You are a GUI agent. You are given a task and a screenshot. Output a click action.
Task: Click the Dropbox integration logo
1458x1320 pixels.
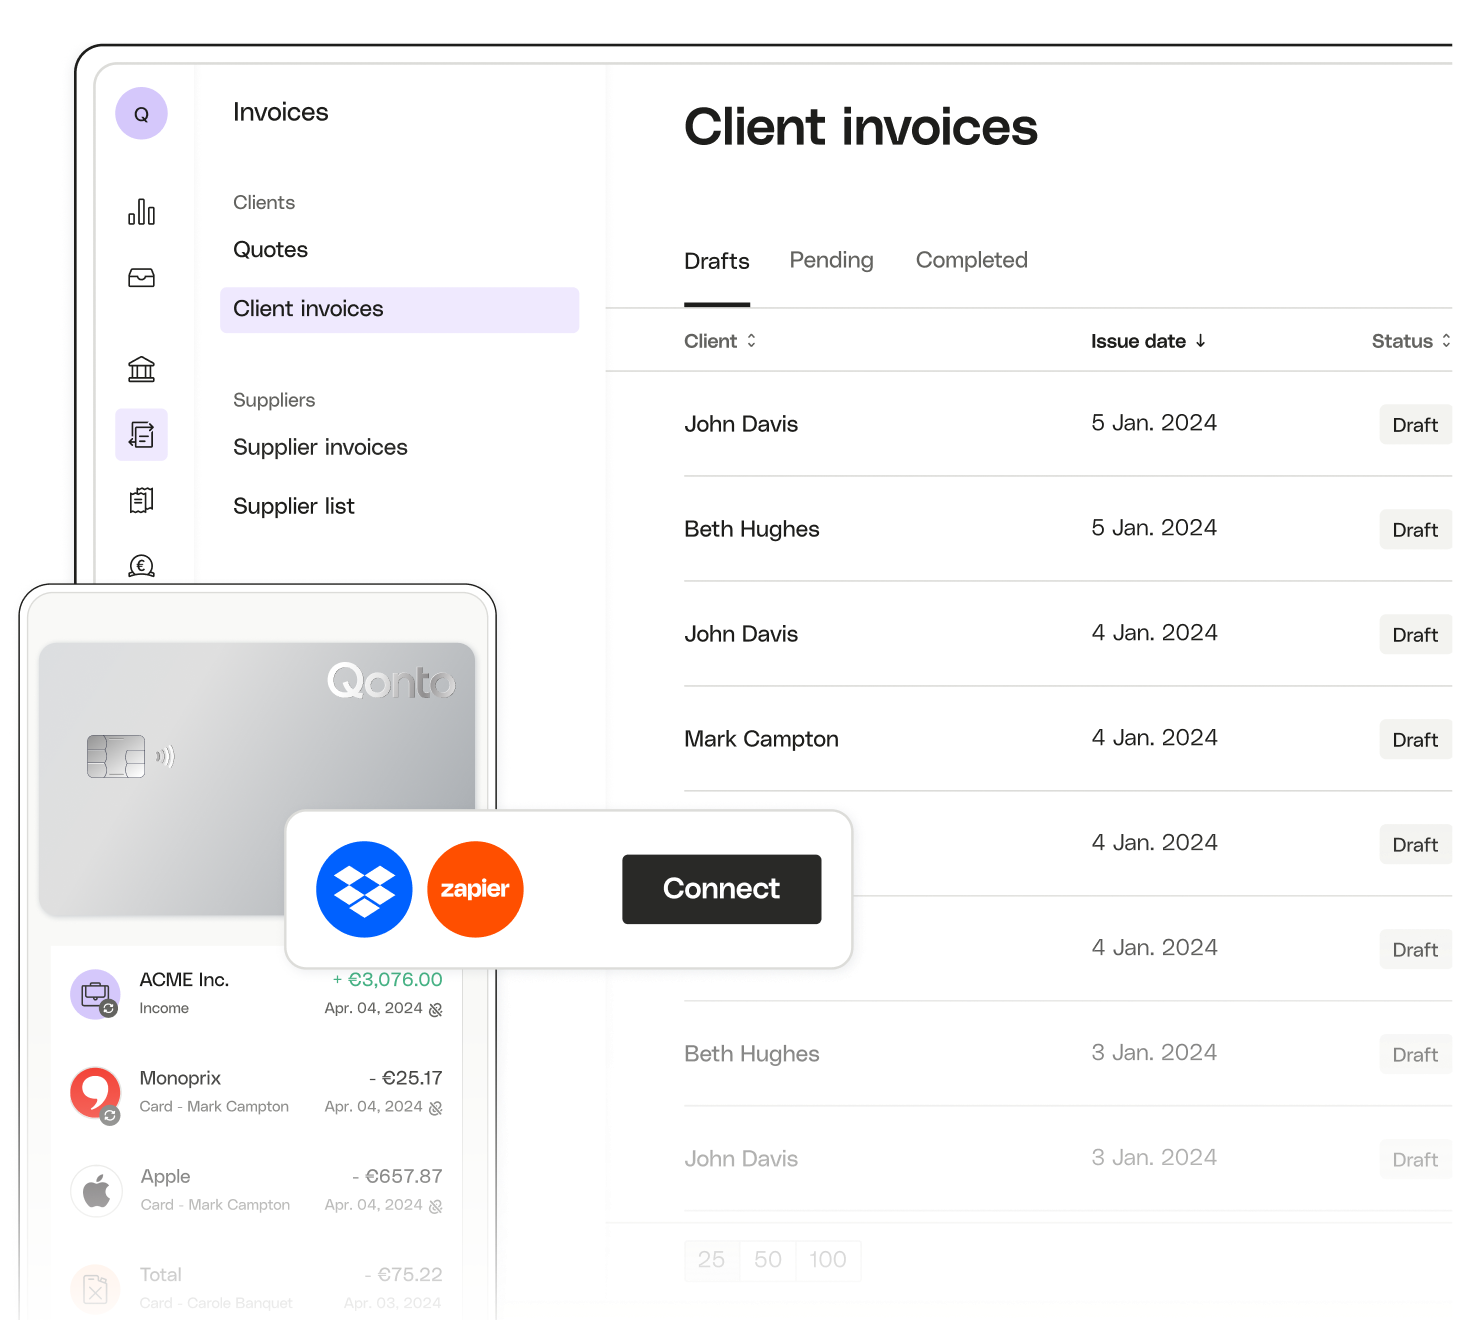click(364, 889)
